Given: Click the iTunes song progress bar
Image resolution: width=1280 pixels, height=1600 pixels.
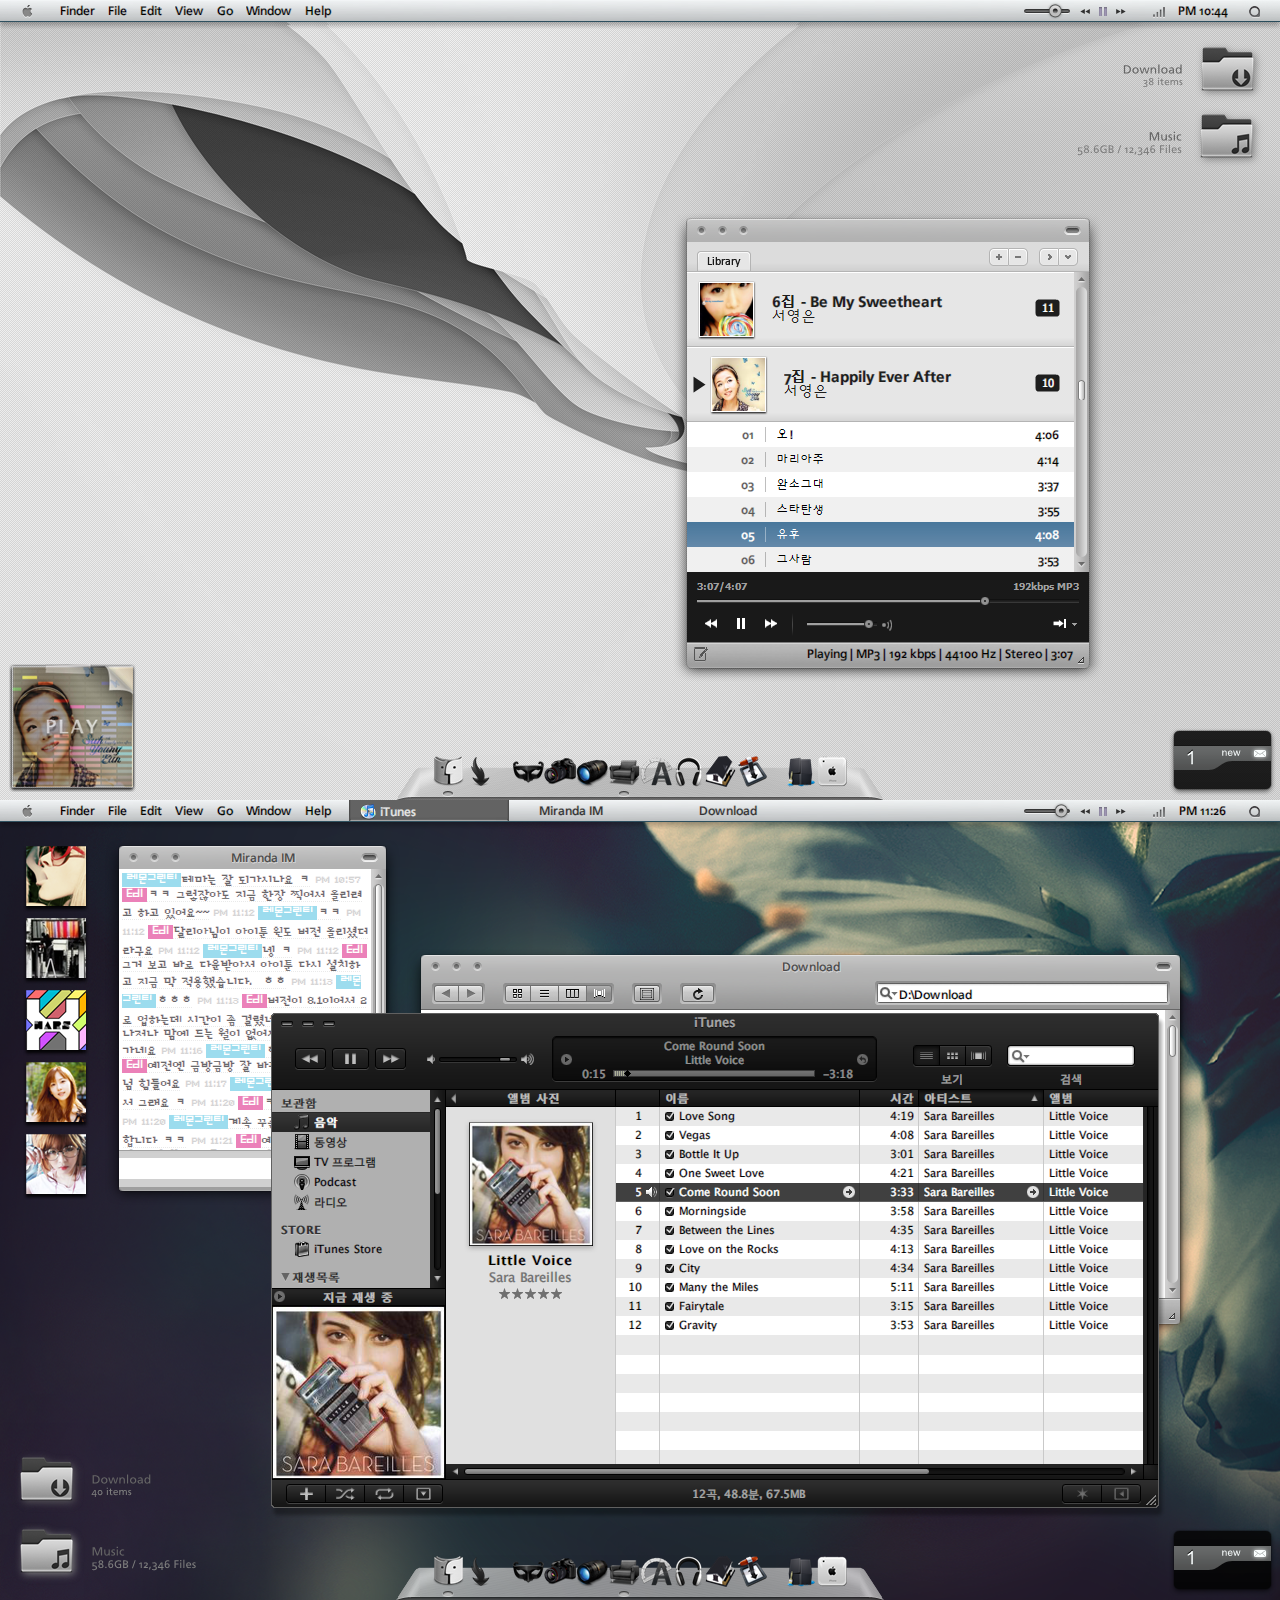Looking at the screenshot, I should 714,1073.
